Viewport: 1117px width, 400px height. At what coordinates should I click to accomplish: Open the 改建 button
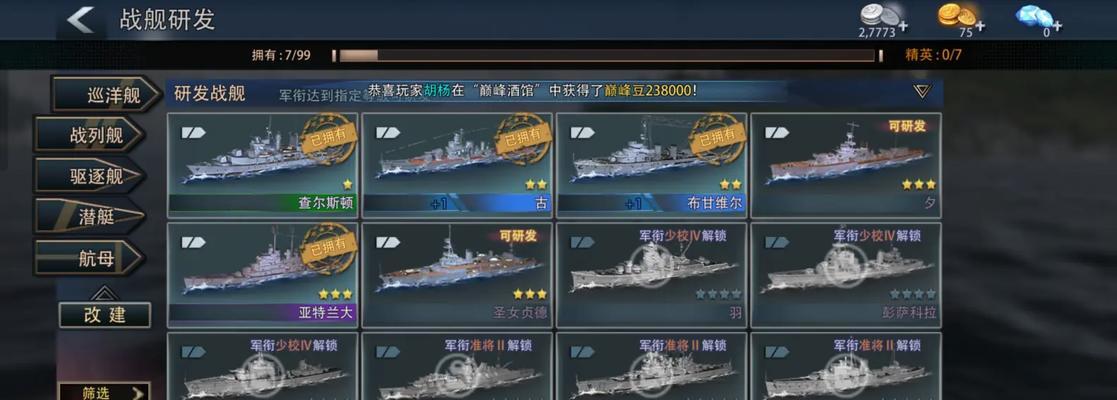[x=105, y=315]
